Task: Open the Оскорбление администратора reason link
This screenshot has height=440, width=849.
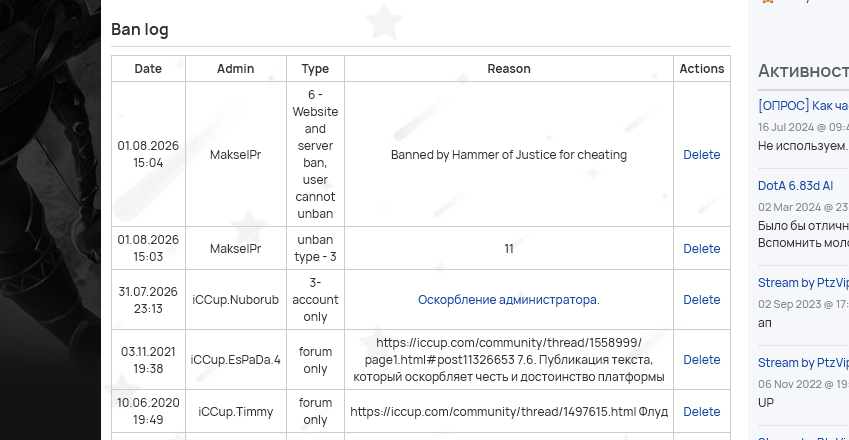Action: pyautogui.click(x=508, y=300)
